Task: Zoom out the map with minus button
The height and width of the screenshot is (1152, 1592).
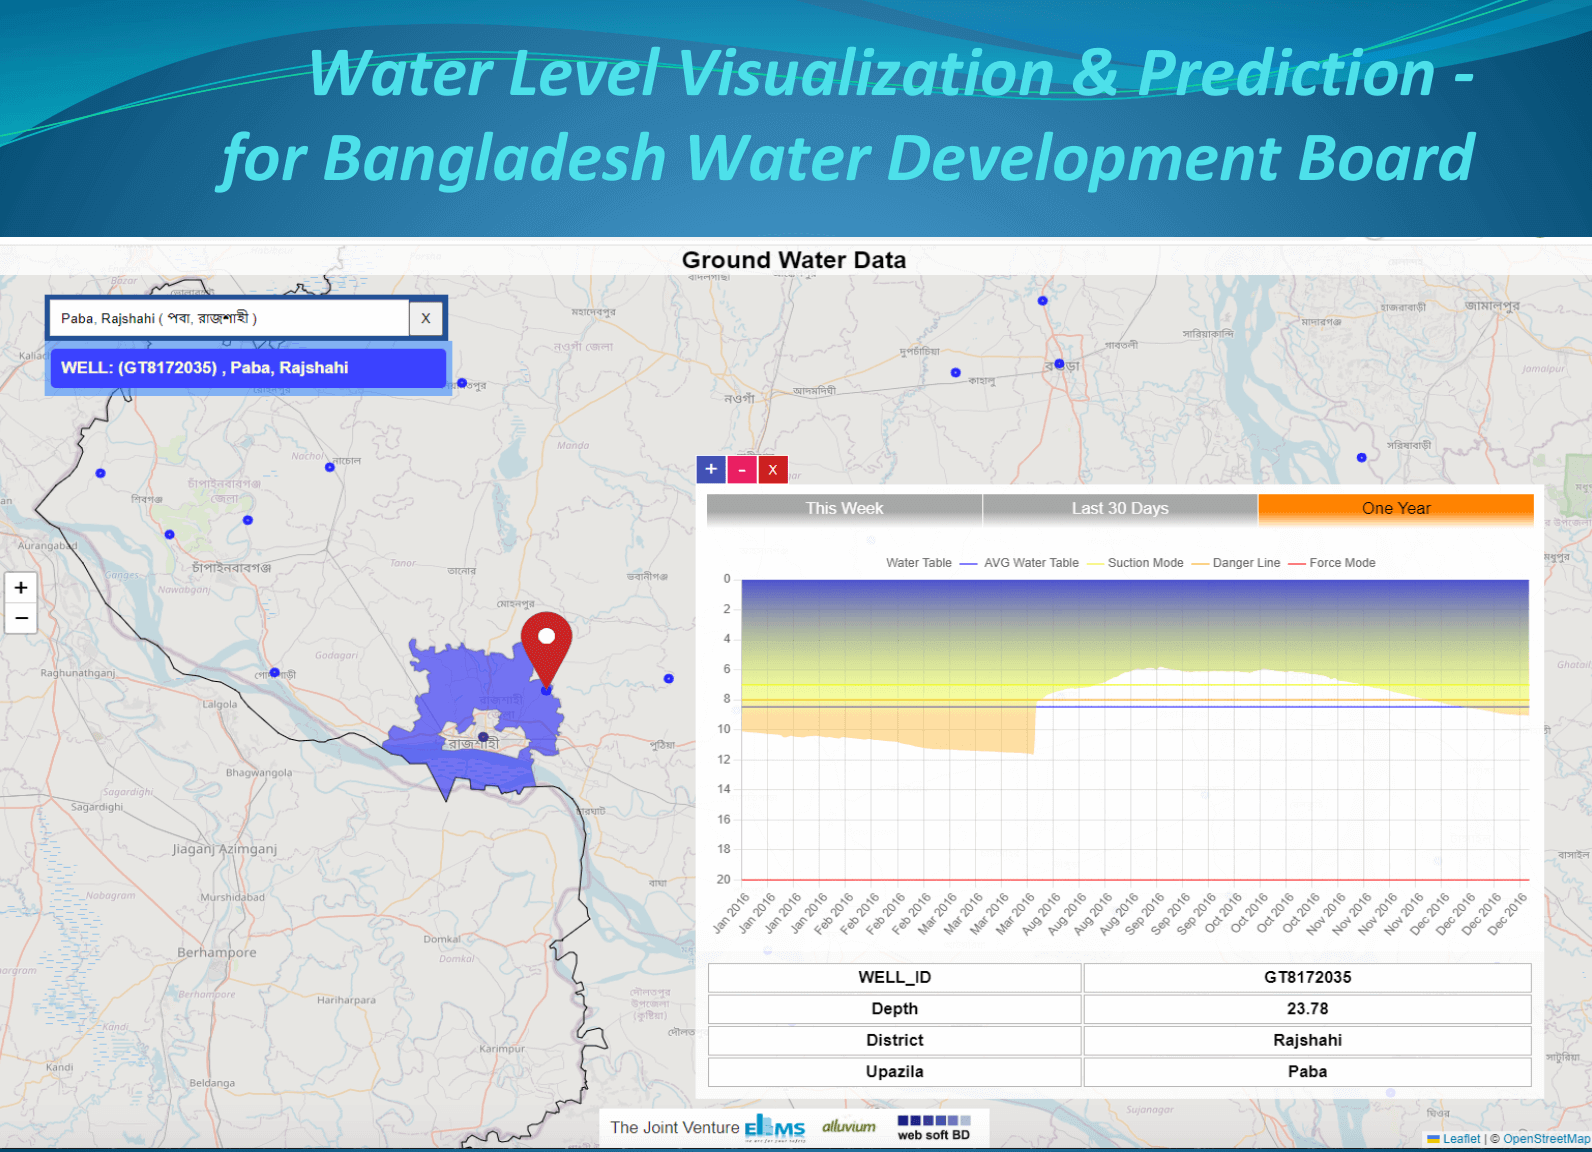Action: 21,618
